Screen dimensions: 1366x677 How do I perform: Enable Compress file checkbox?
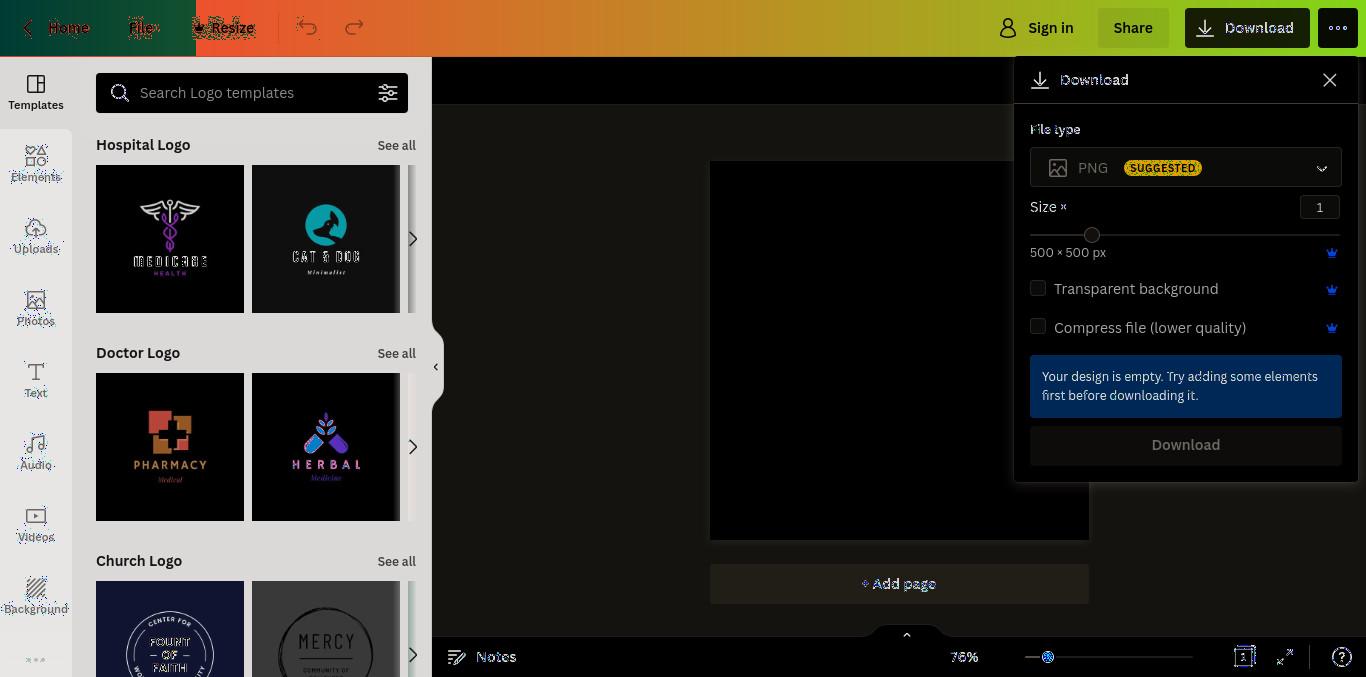1038,326
